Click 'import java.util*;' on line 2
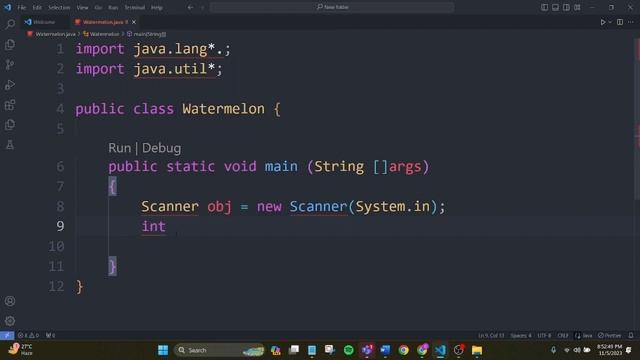 [x=149, y=69]
